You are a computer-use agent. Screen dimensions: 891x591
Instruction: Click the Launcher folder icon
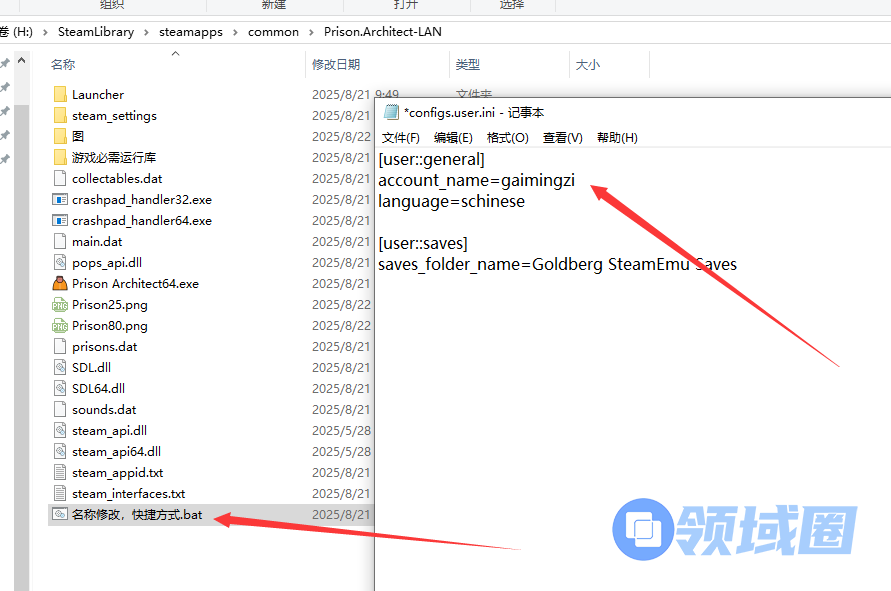coord(59,95)
